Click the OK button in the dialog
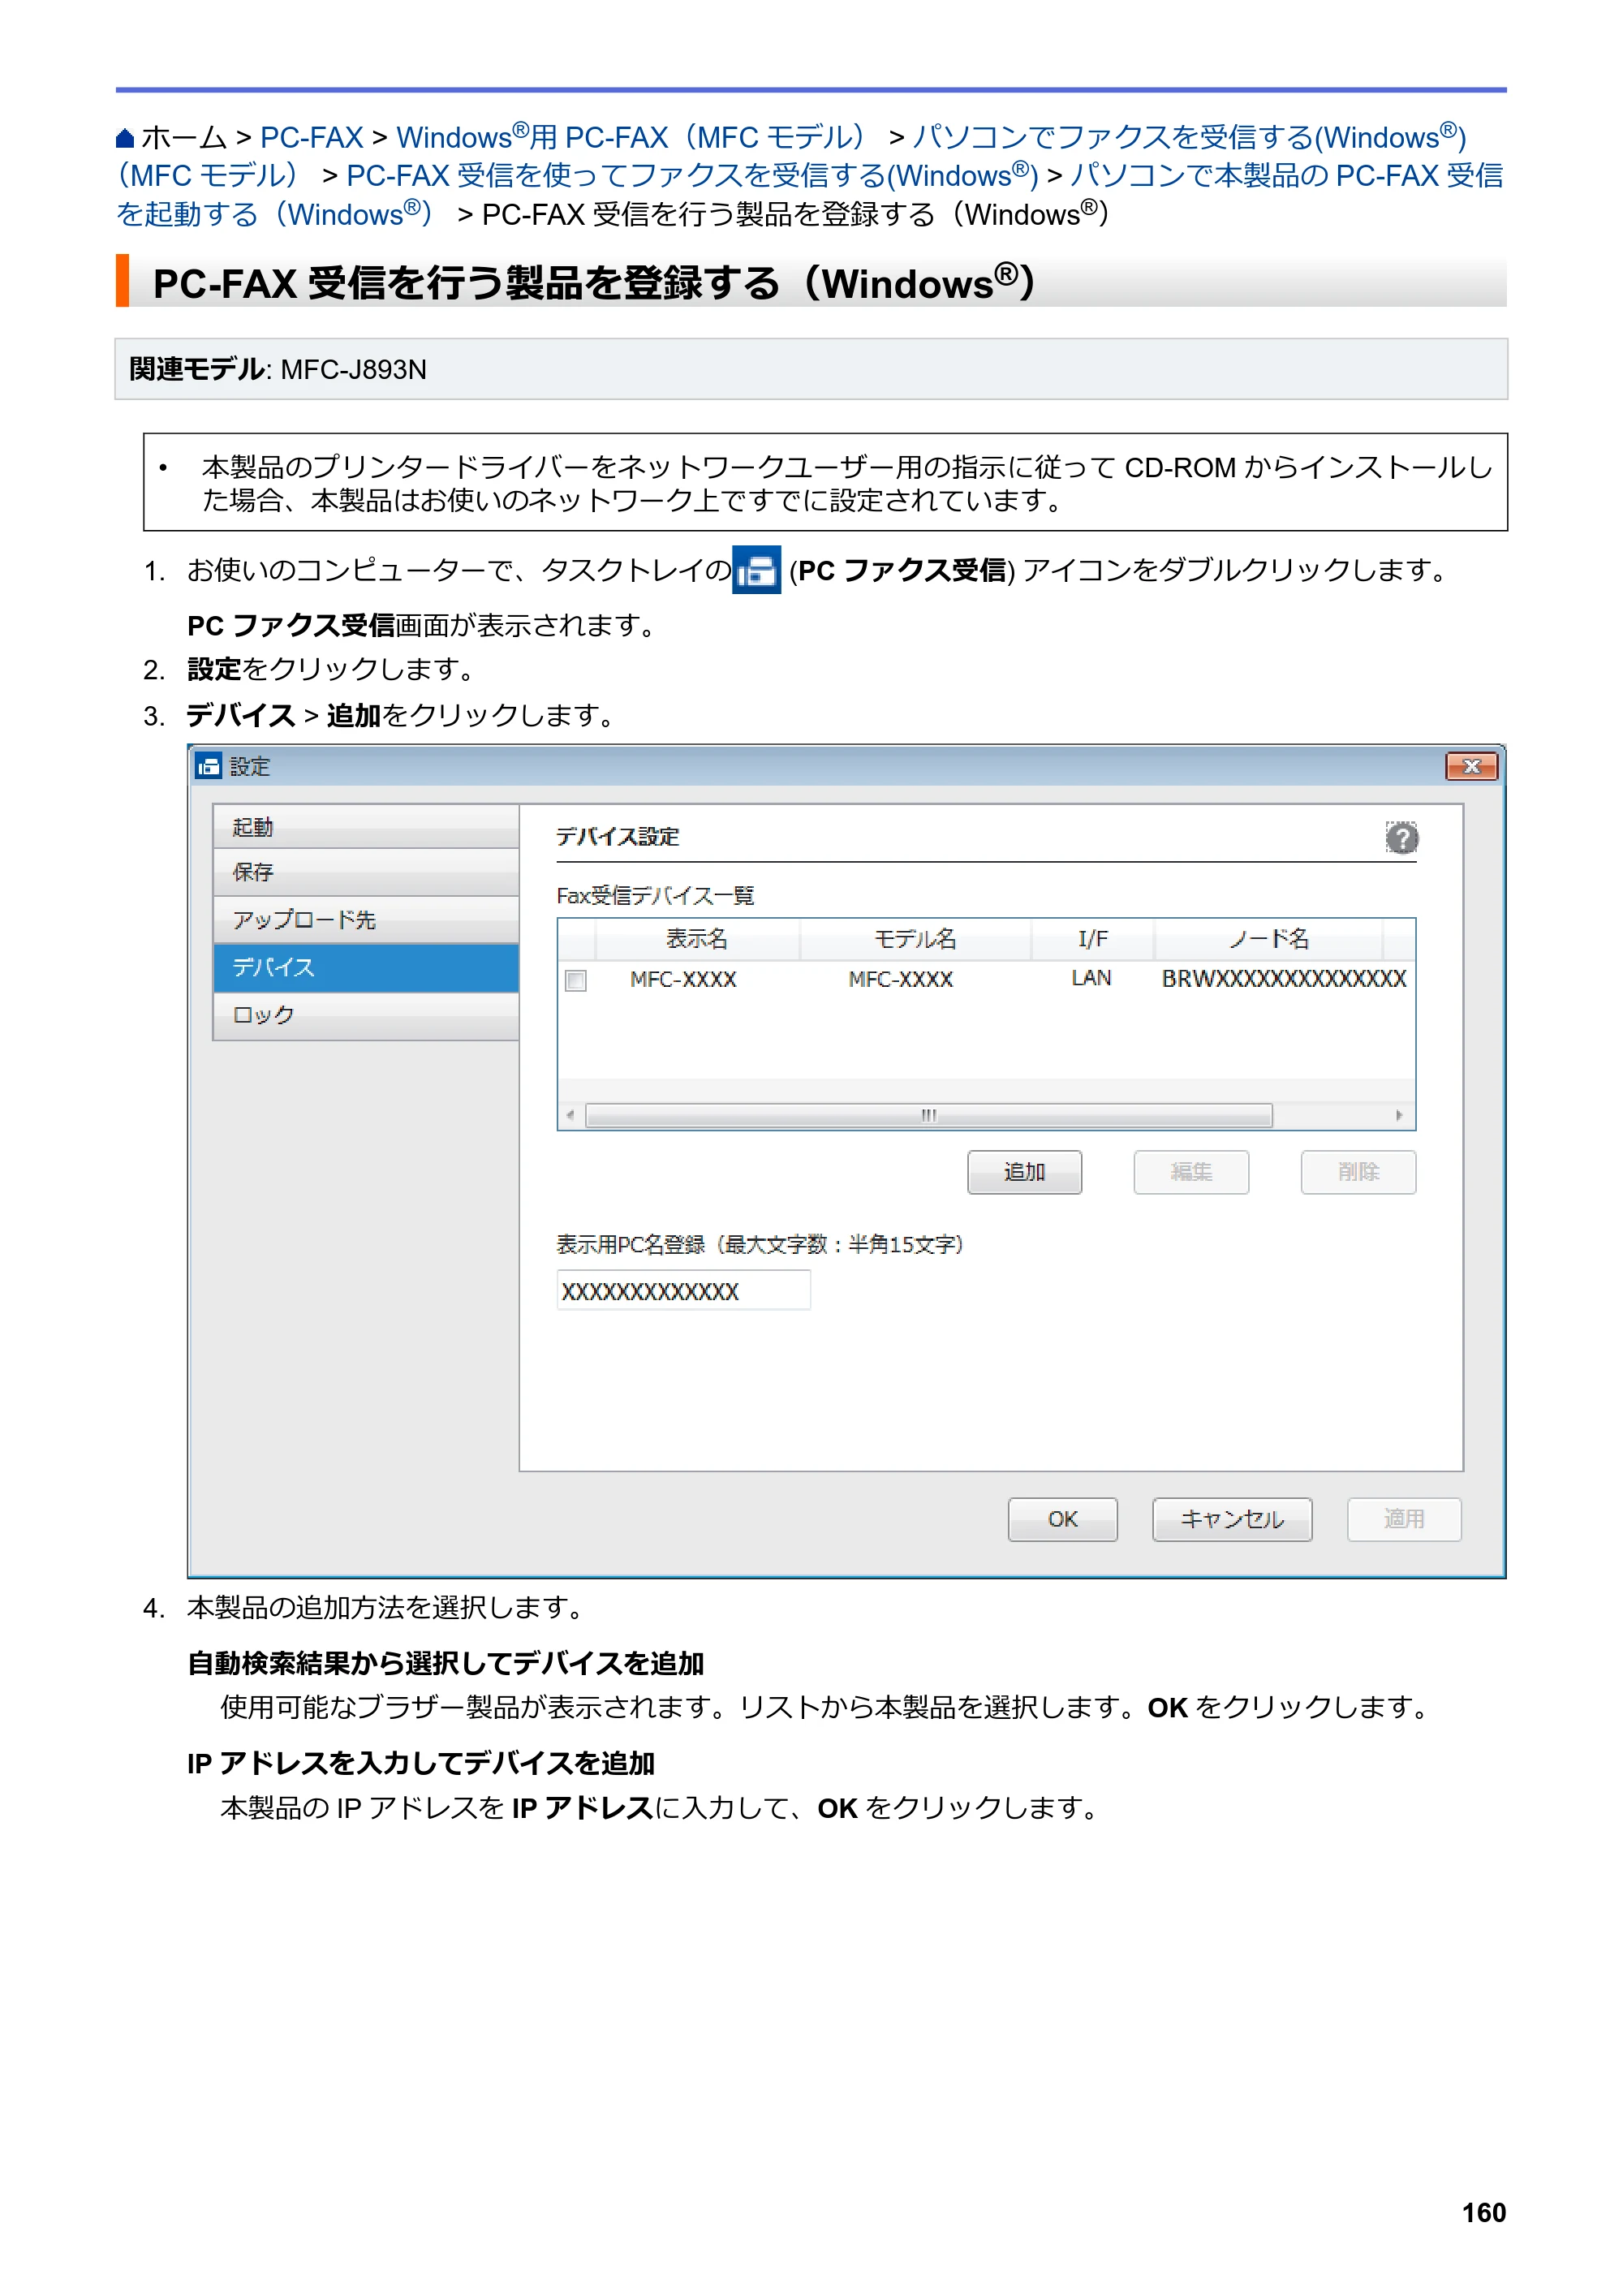This screenshot has width=1623, height=2296. (x=1062, y=1519)
